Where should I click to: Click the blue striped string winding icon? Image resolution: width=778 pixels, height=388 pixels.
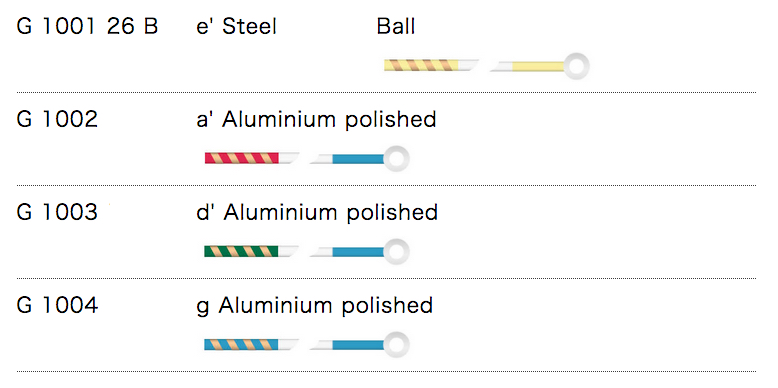[252, 344]
